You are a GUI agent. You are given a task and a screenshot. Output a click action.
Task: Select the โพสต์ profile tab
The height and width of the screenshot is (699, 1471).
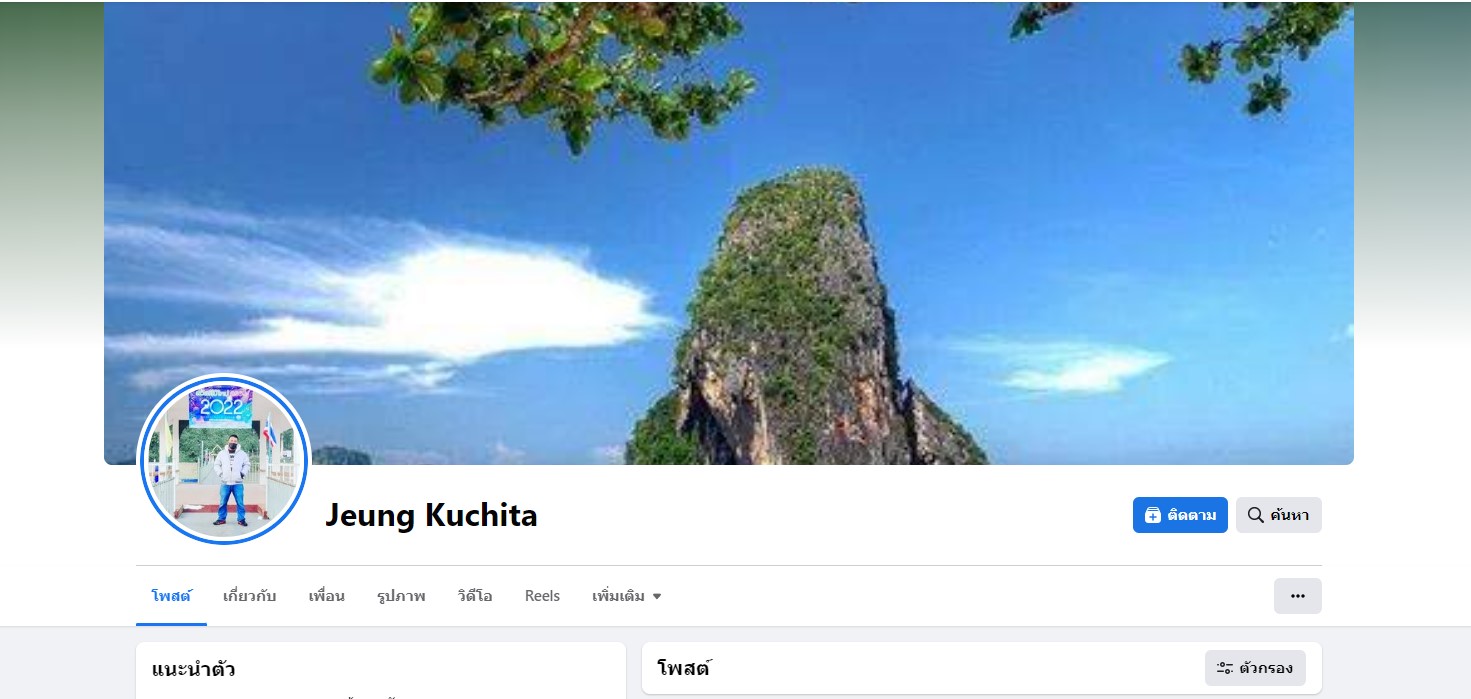coord(171,596)
